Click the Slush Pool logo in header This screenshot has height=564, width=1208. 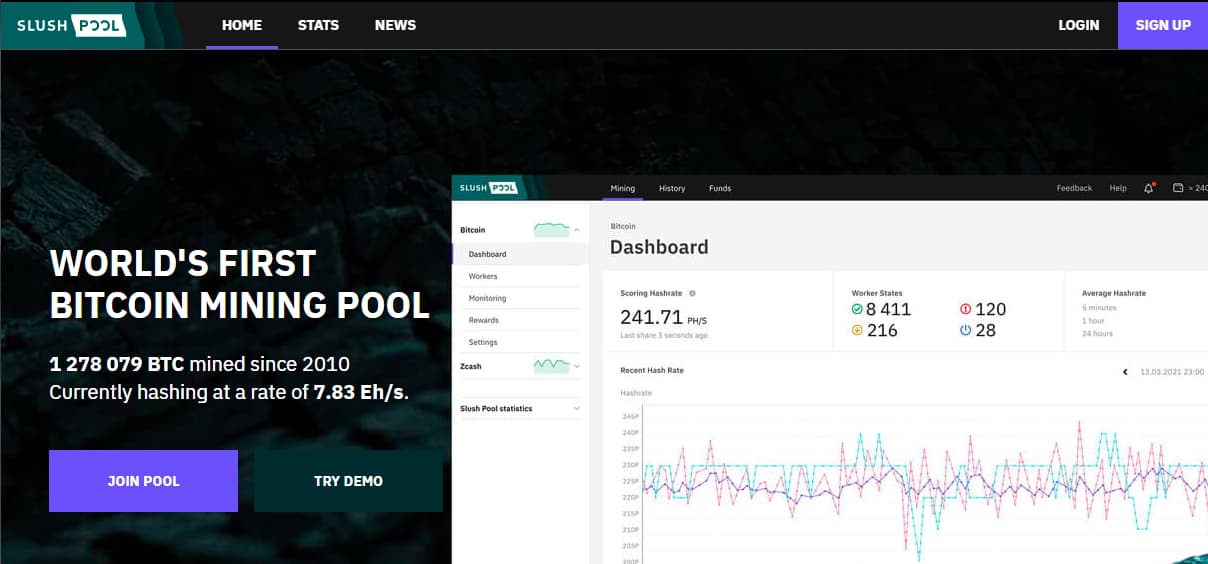click(71, 25)
